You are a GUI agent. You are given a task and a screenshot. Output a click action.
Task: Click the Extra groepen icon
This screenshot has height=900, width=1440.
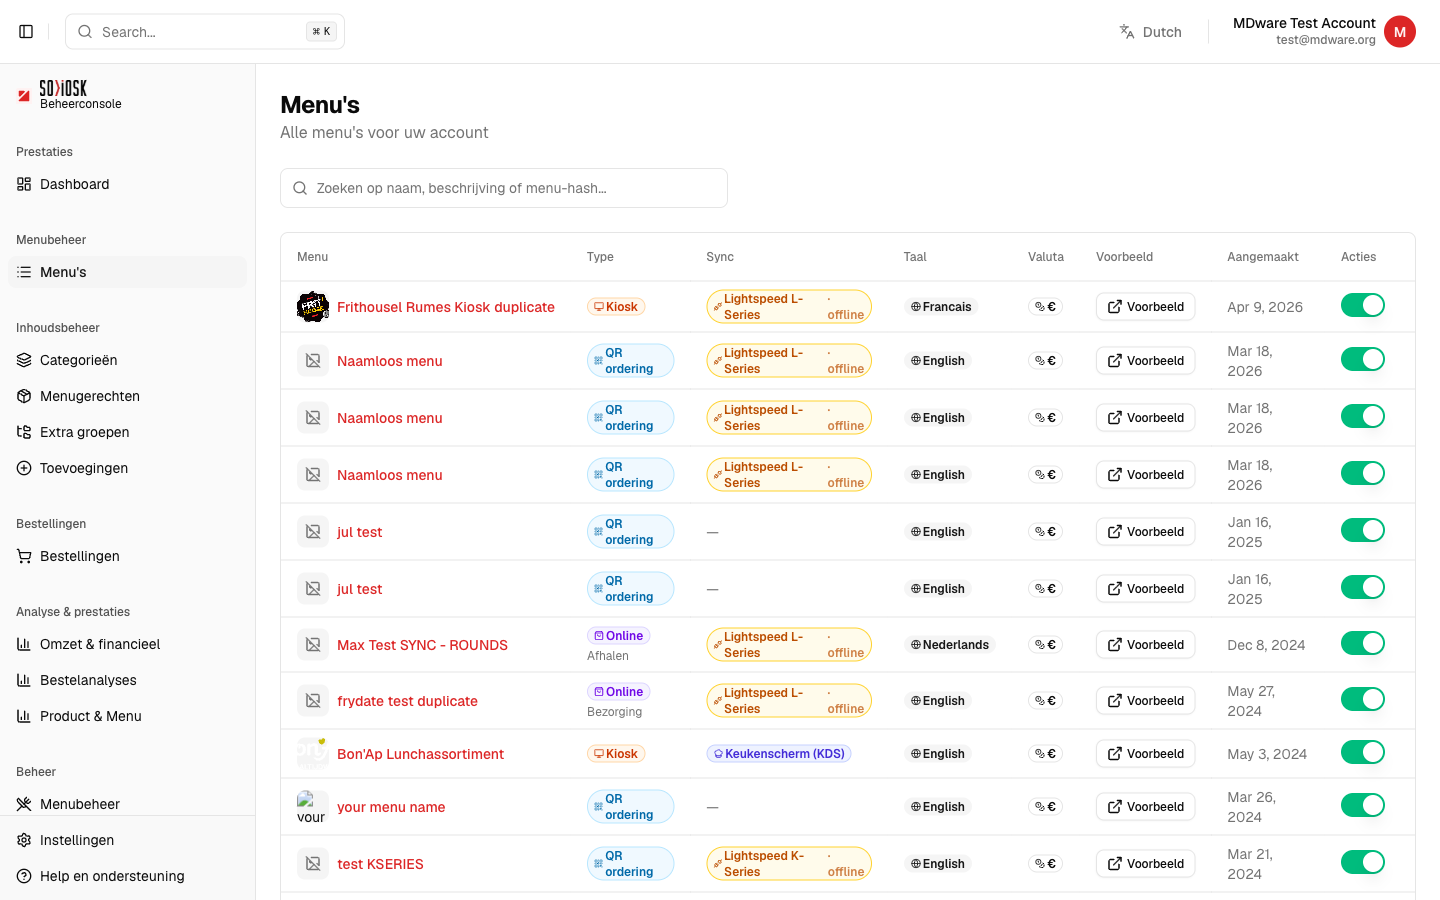(24, 432)
